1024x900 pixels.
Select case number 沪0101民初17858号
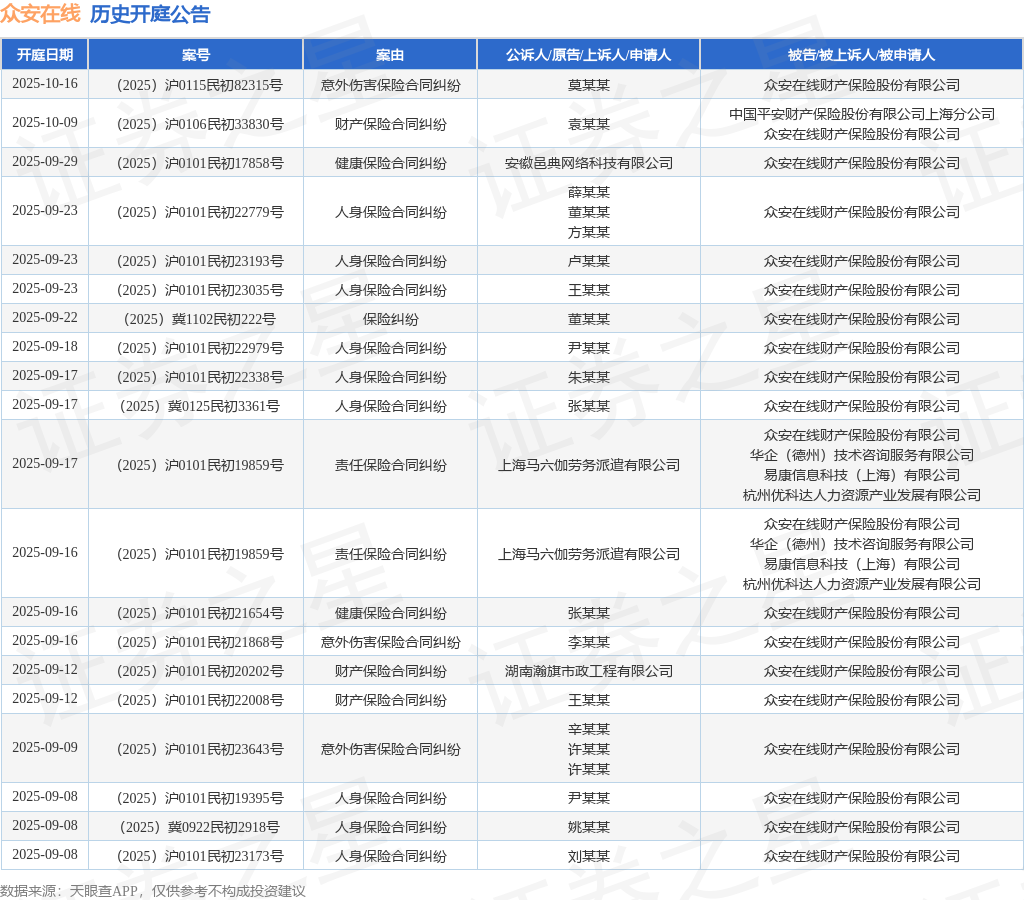(x=200, y=163)
